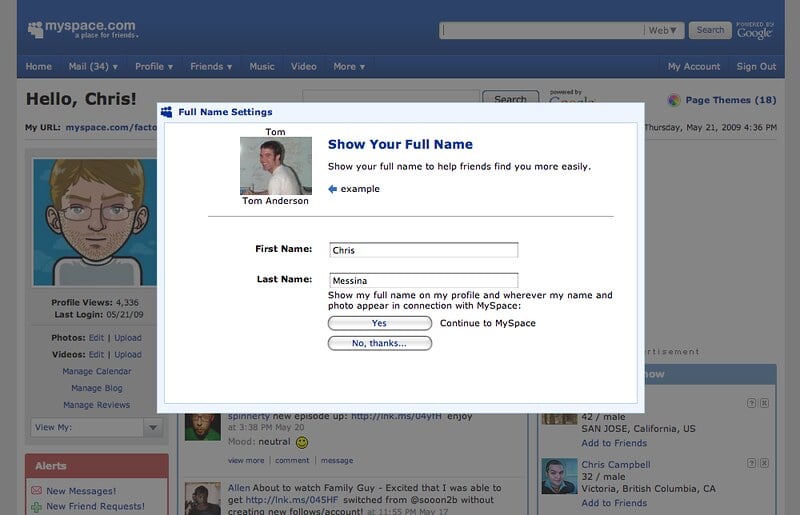
Task: Go to the Home tab
Action: click(x=38, y=66)
